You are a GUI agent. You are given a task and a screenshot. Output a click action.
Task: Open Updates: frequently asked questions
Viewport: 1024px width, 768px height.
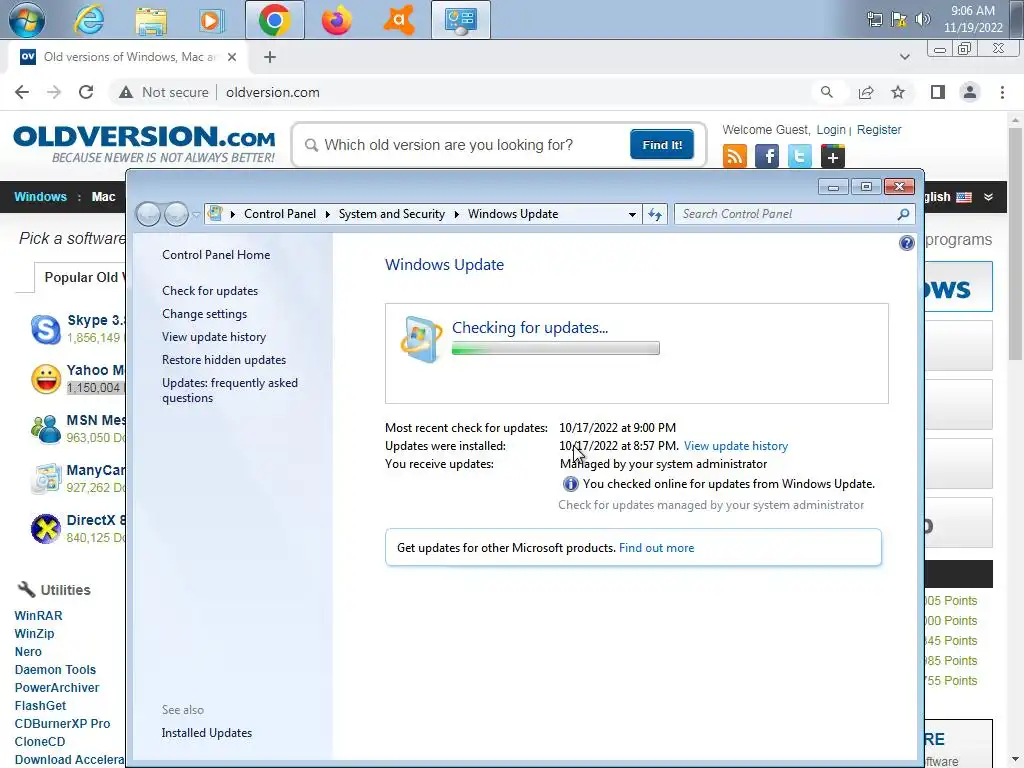230,391
